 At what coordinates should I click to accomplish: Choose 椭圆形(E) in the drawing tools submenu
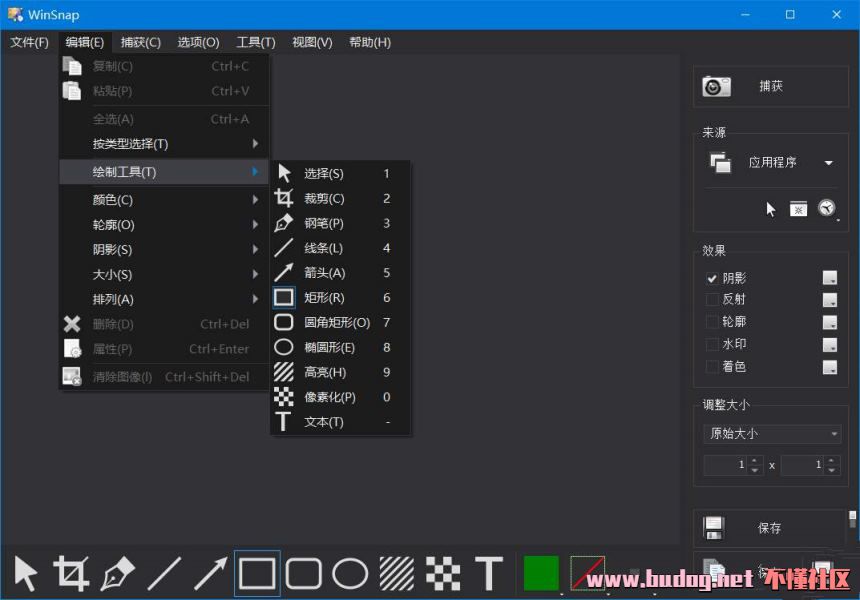point(340,347)
